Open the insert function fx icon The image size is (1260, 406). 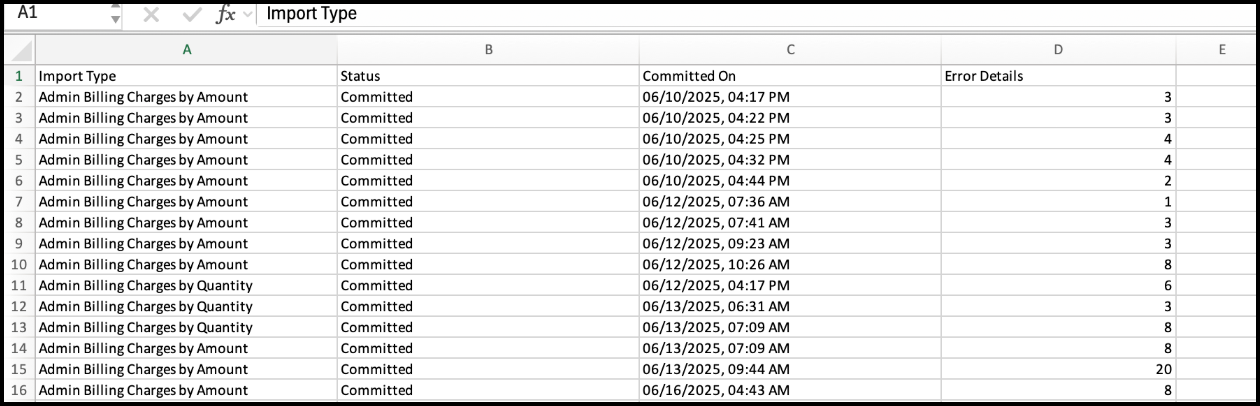(x=227, y=15)
